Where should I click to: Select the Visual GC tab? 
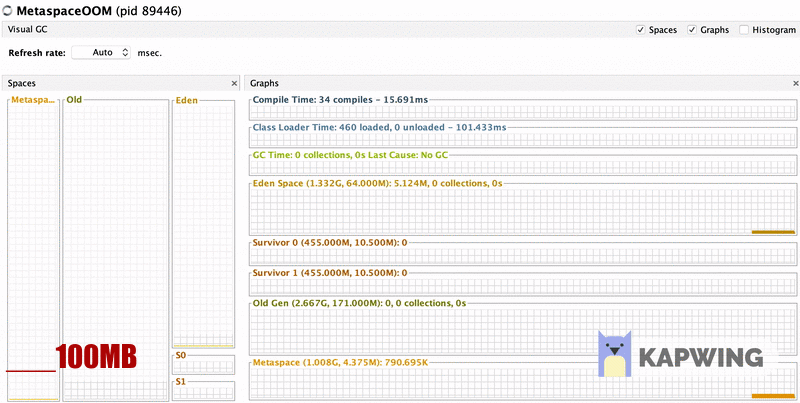pos(28,30)
